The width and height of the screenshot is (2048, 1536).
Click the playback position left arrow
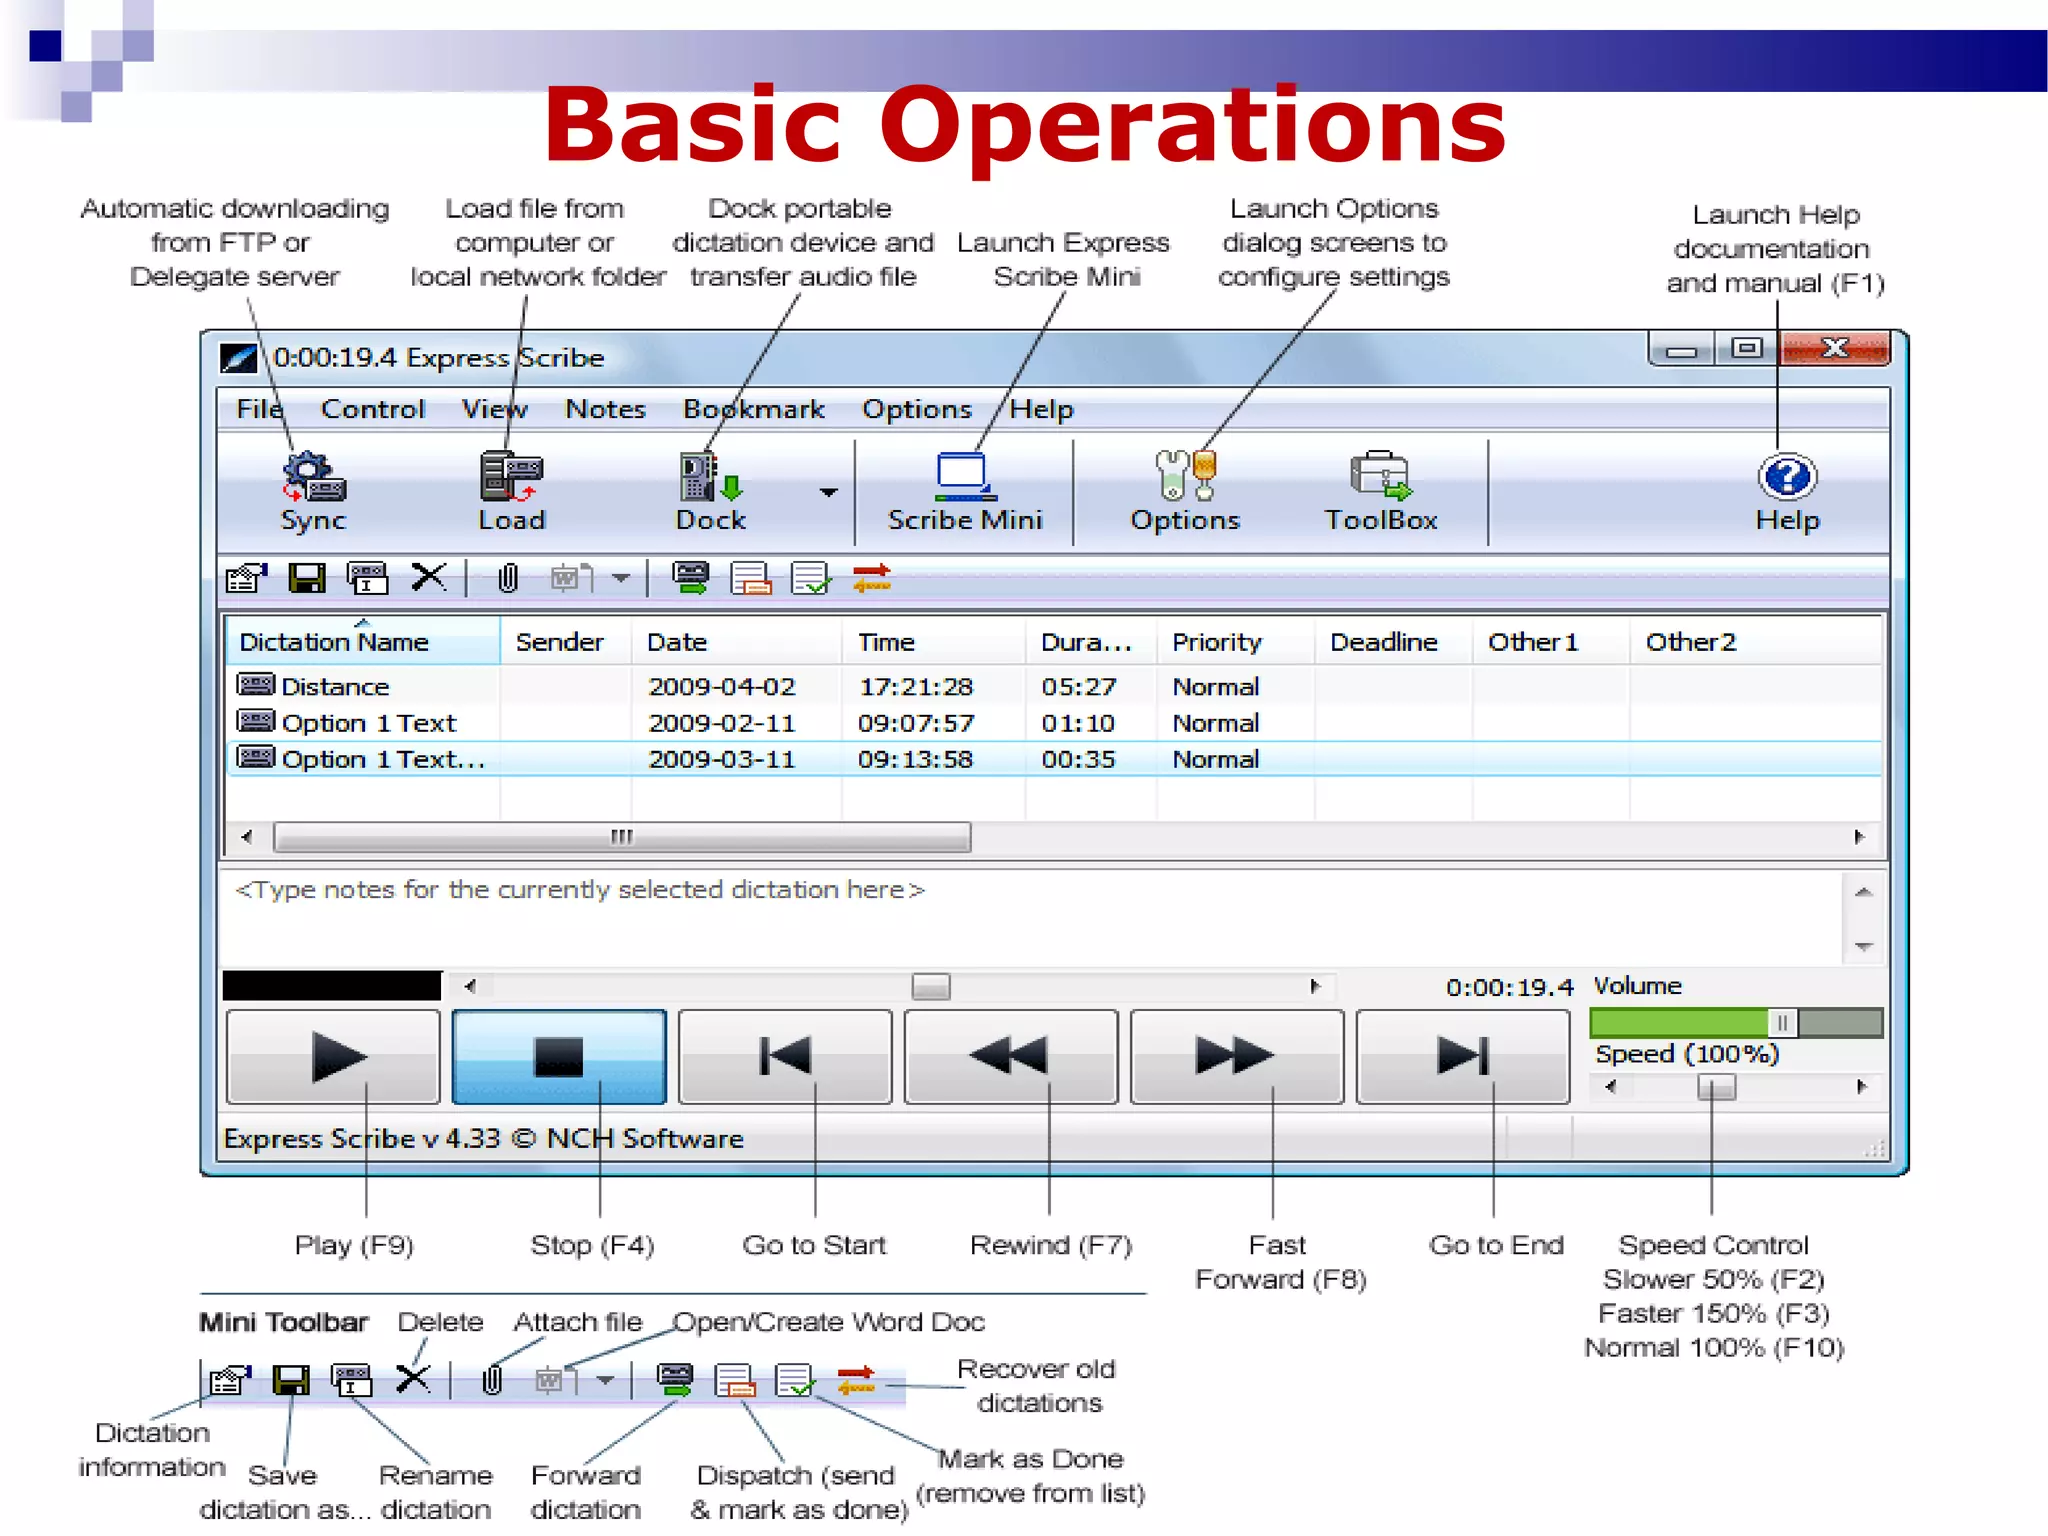point(470,987)
